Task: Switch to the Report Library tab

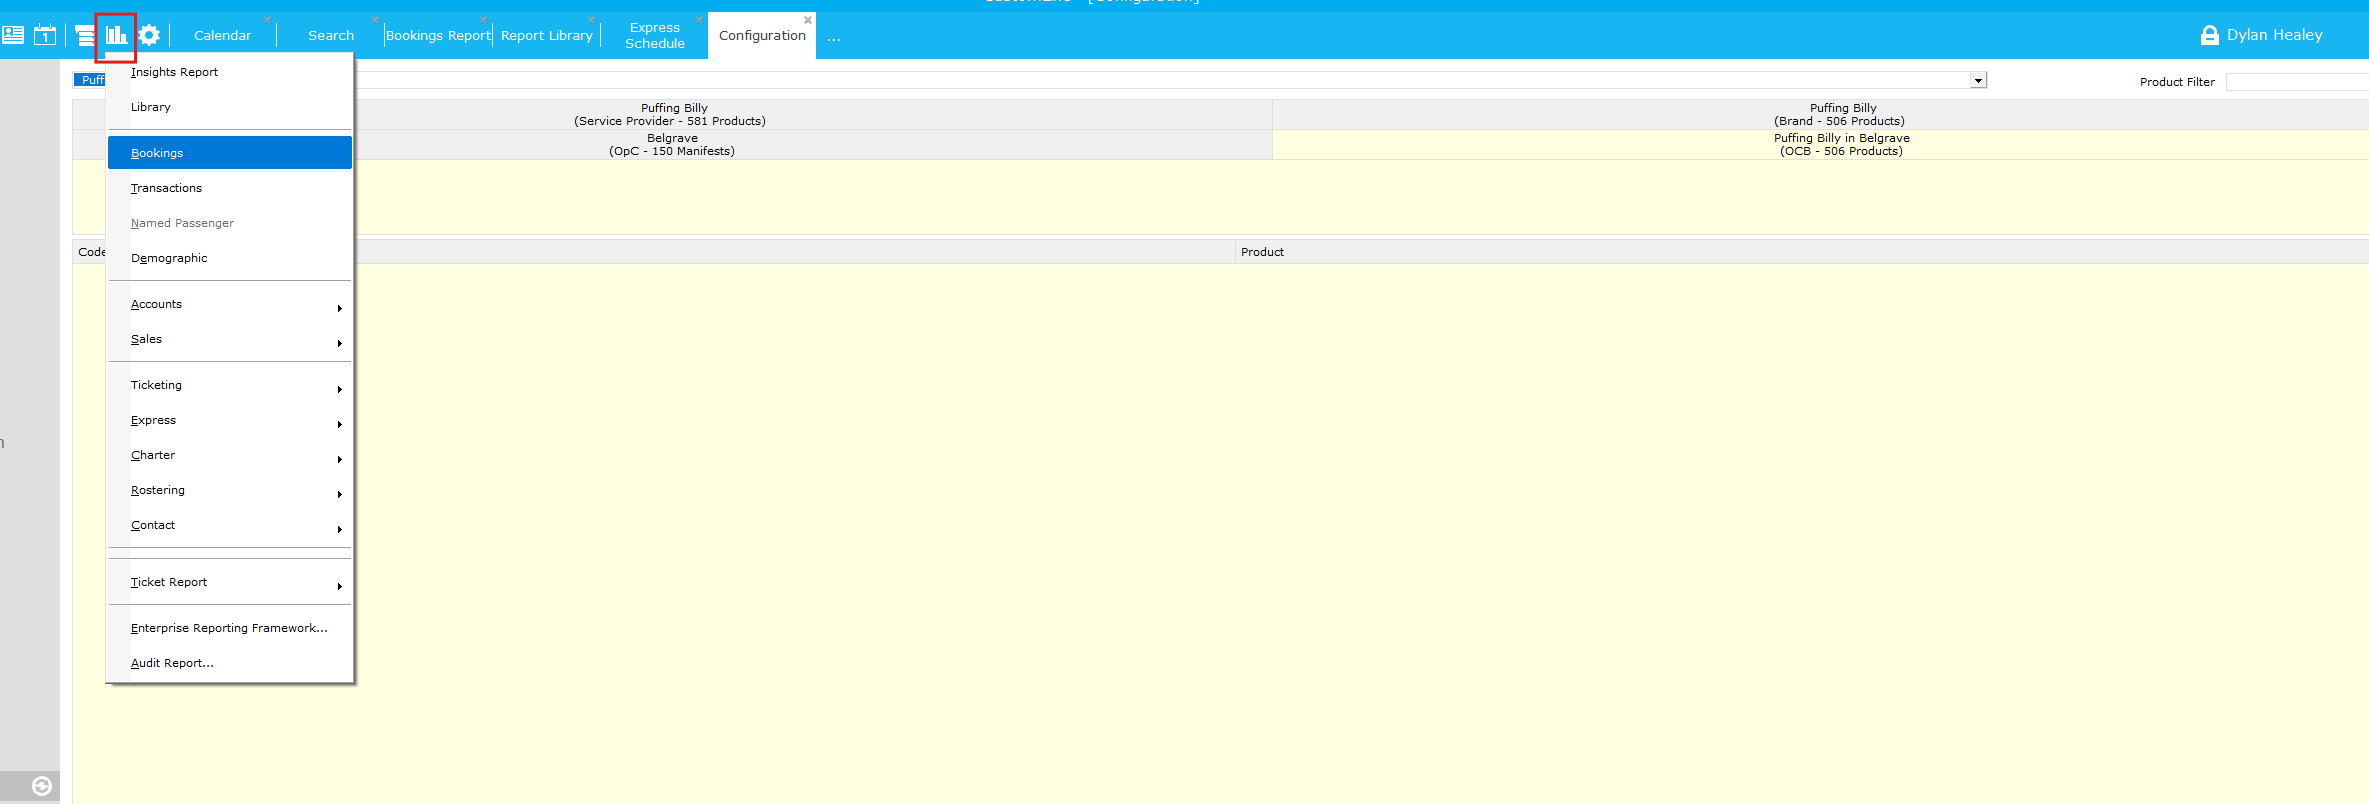Action: (547, 36)
